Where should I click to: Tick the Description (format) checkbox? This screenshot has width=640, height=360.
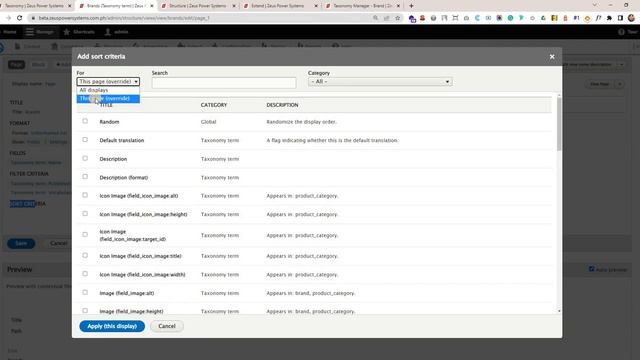pyautogui.click(x=85, y=177)
